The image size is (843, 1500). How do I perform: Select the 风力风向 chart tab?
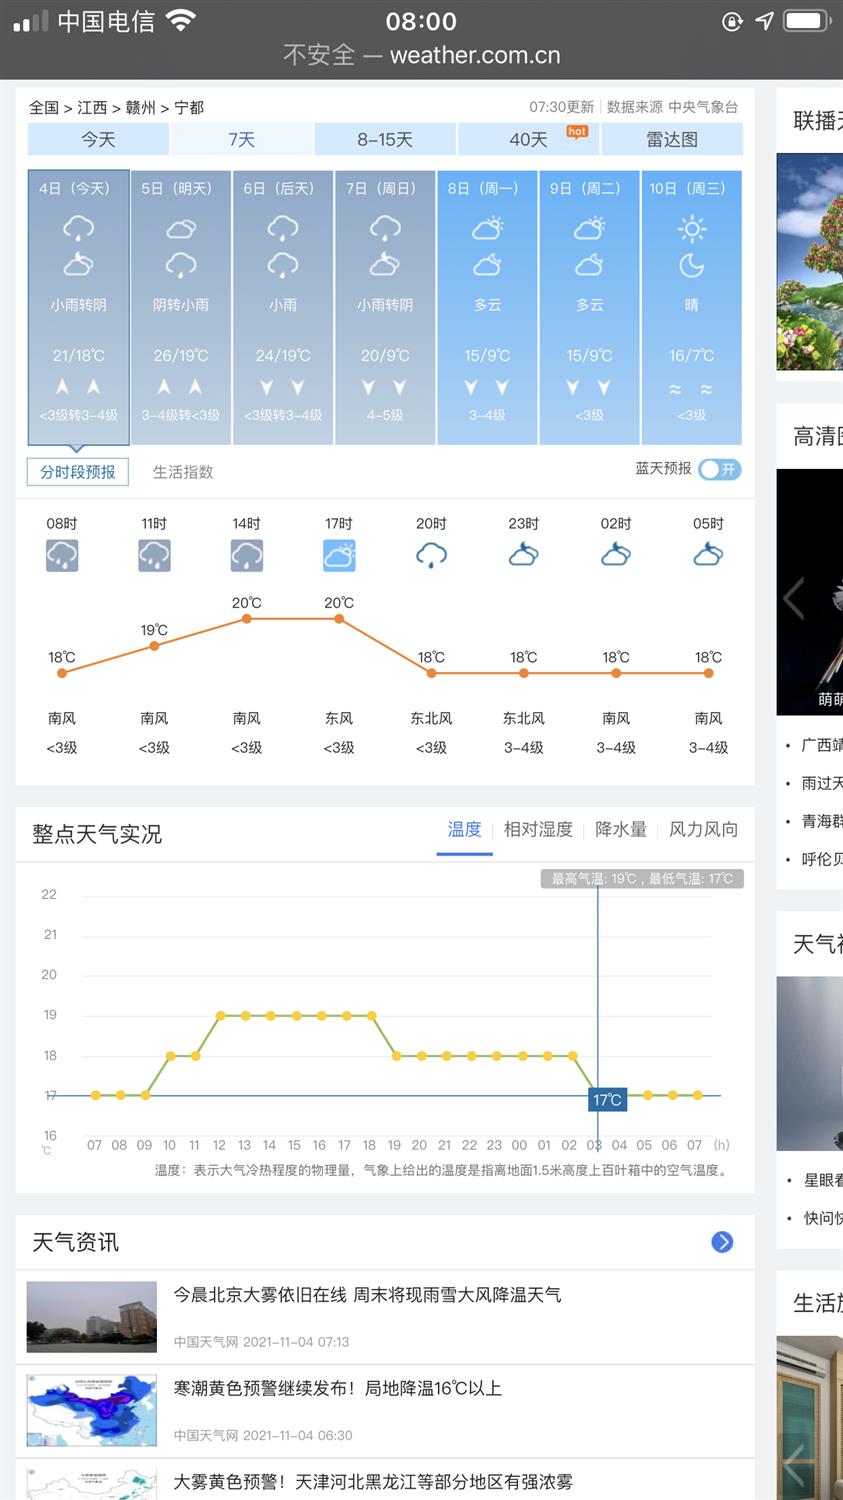click(x=703, y=829)
